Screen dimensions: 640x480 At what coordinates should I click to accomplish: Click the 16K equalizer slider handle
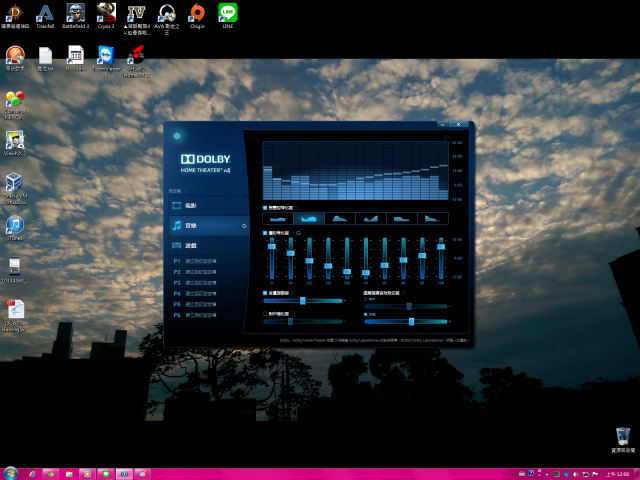[441, 247]
